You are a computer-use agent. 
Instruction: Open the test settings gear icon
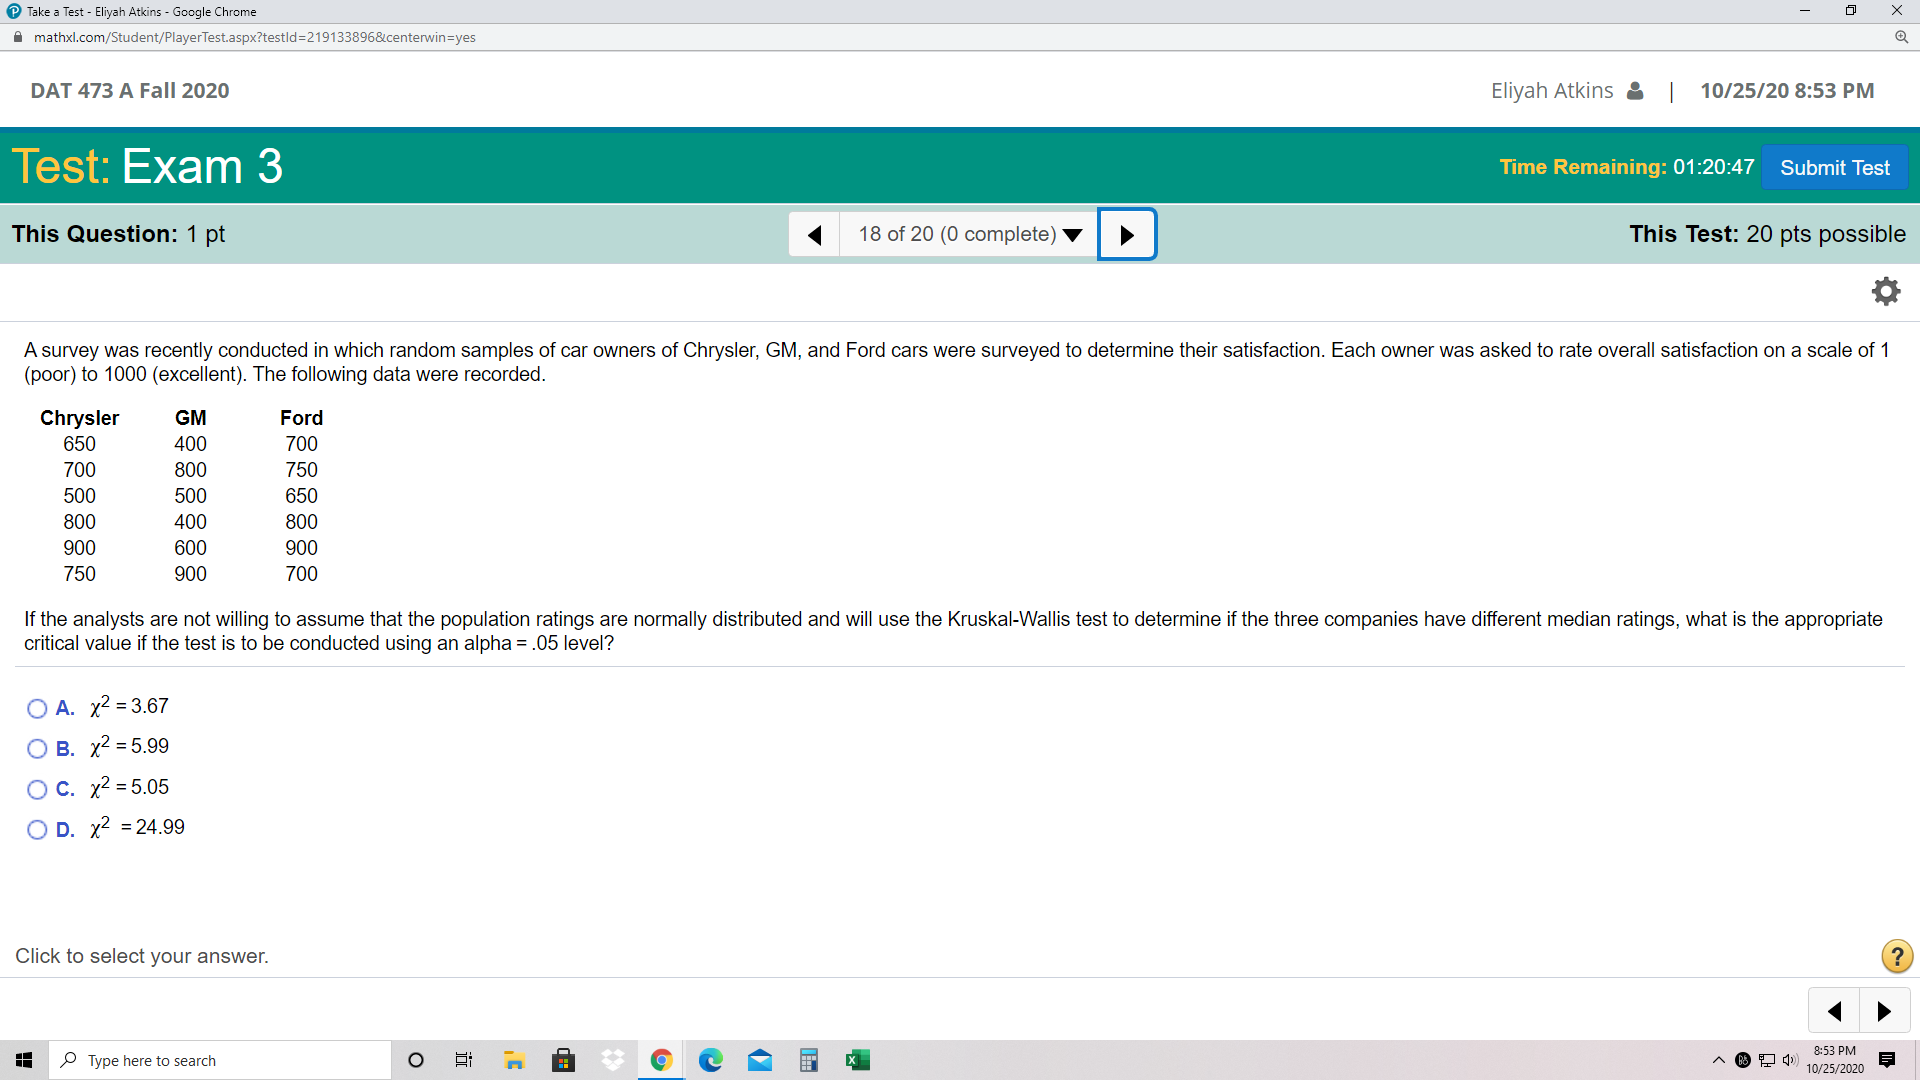coord(1885,291)
